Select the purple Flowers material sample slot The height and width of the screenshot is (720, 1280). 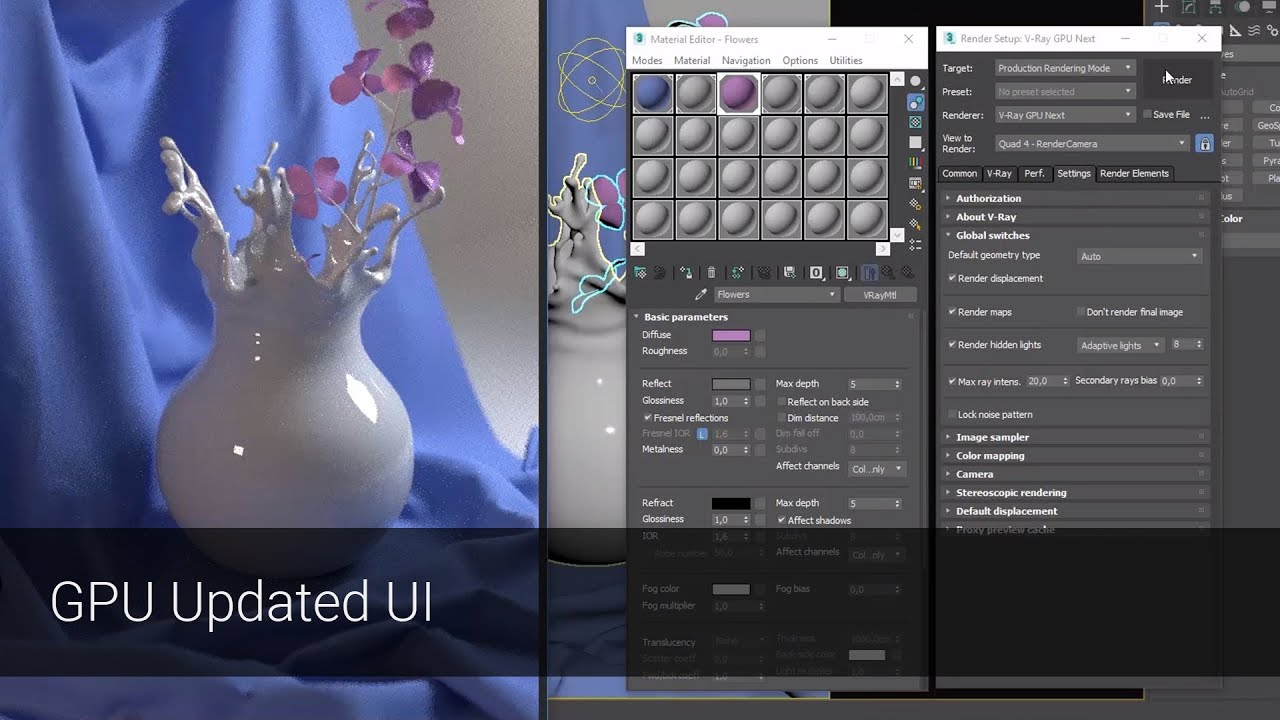739,94
